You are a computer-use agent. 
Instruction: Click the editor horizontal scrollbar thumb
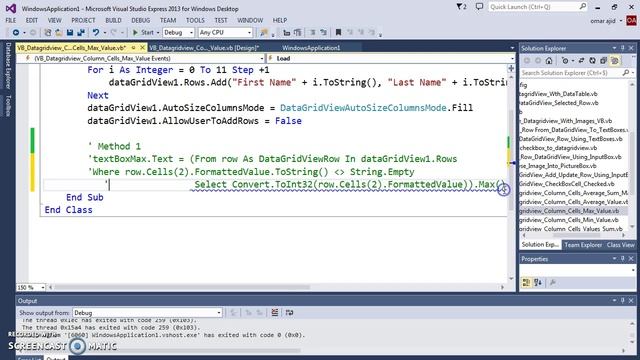point(182,287)
